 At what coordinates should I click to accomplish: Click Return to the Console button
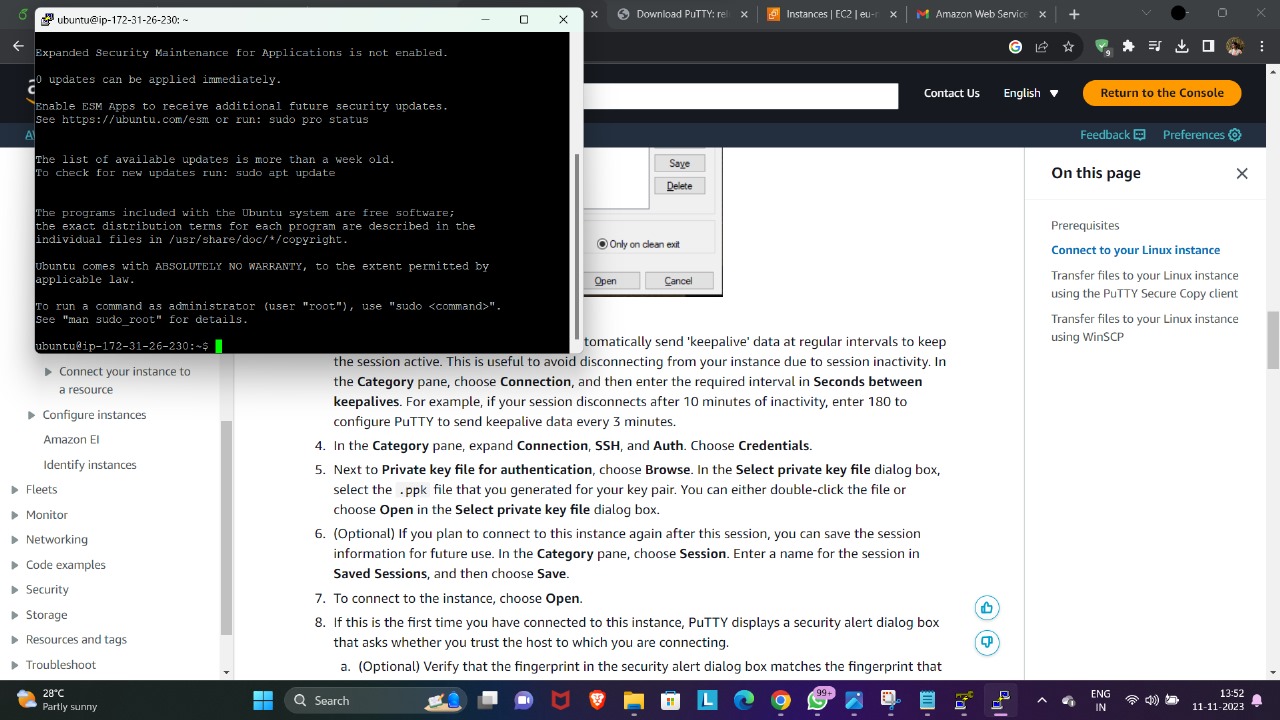coord(1161,92)
